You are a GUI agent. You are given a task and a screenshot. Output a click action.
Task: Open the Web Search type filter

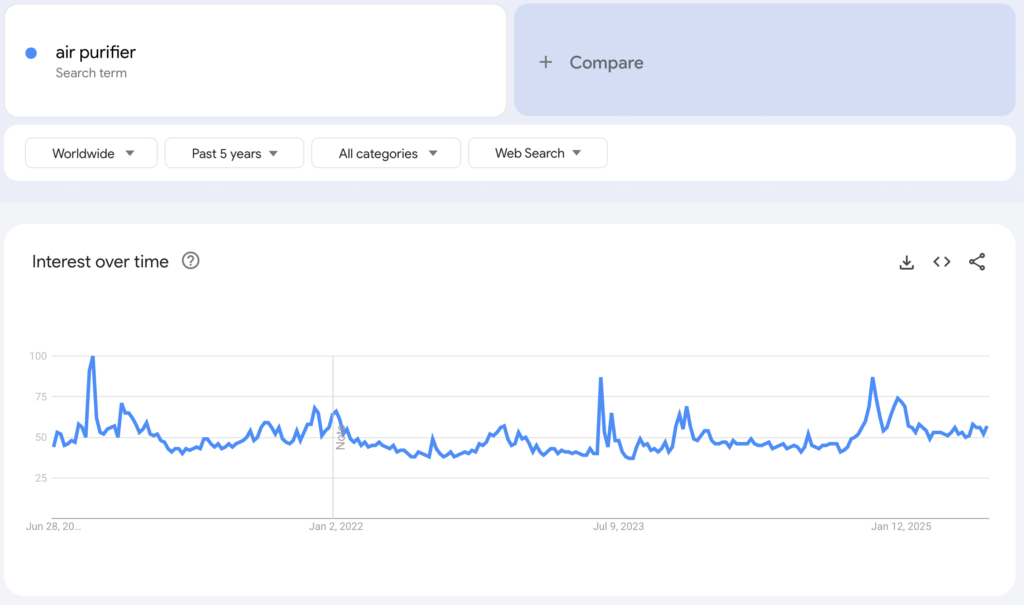[x=537, y=153]
